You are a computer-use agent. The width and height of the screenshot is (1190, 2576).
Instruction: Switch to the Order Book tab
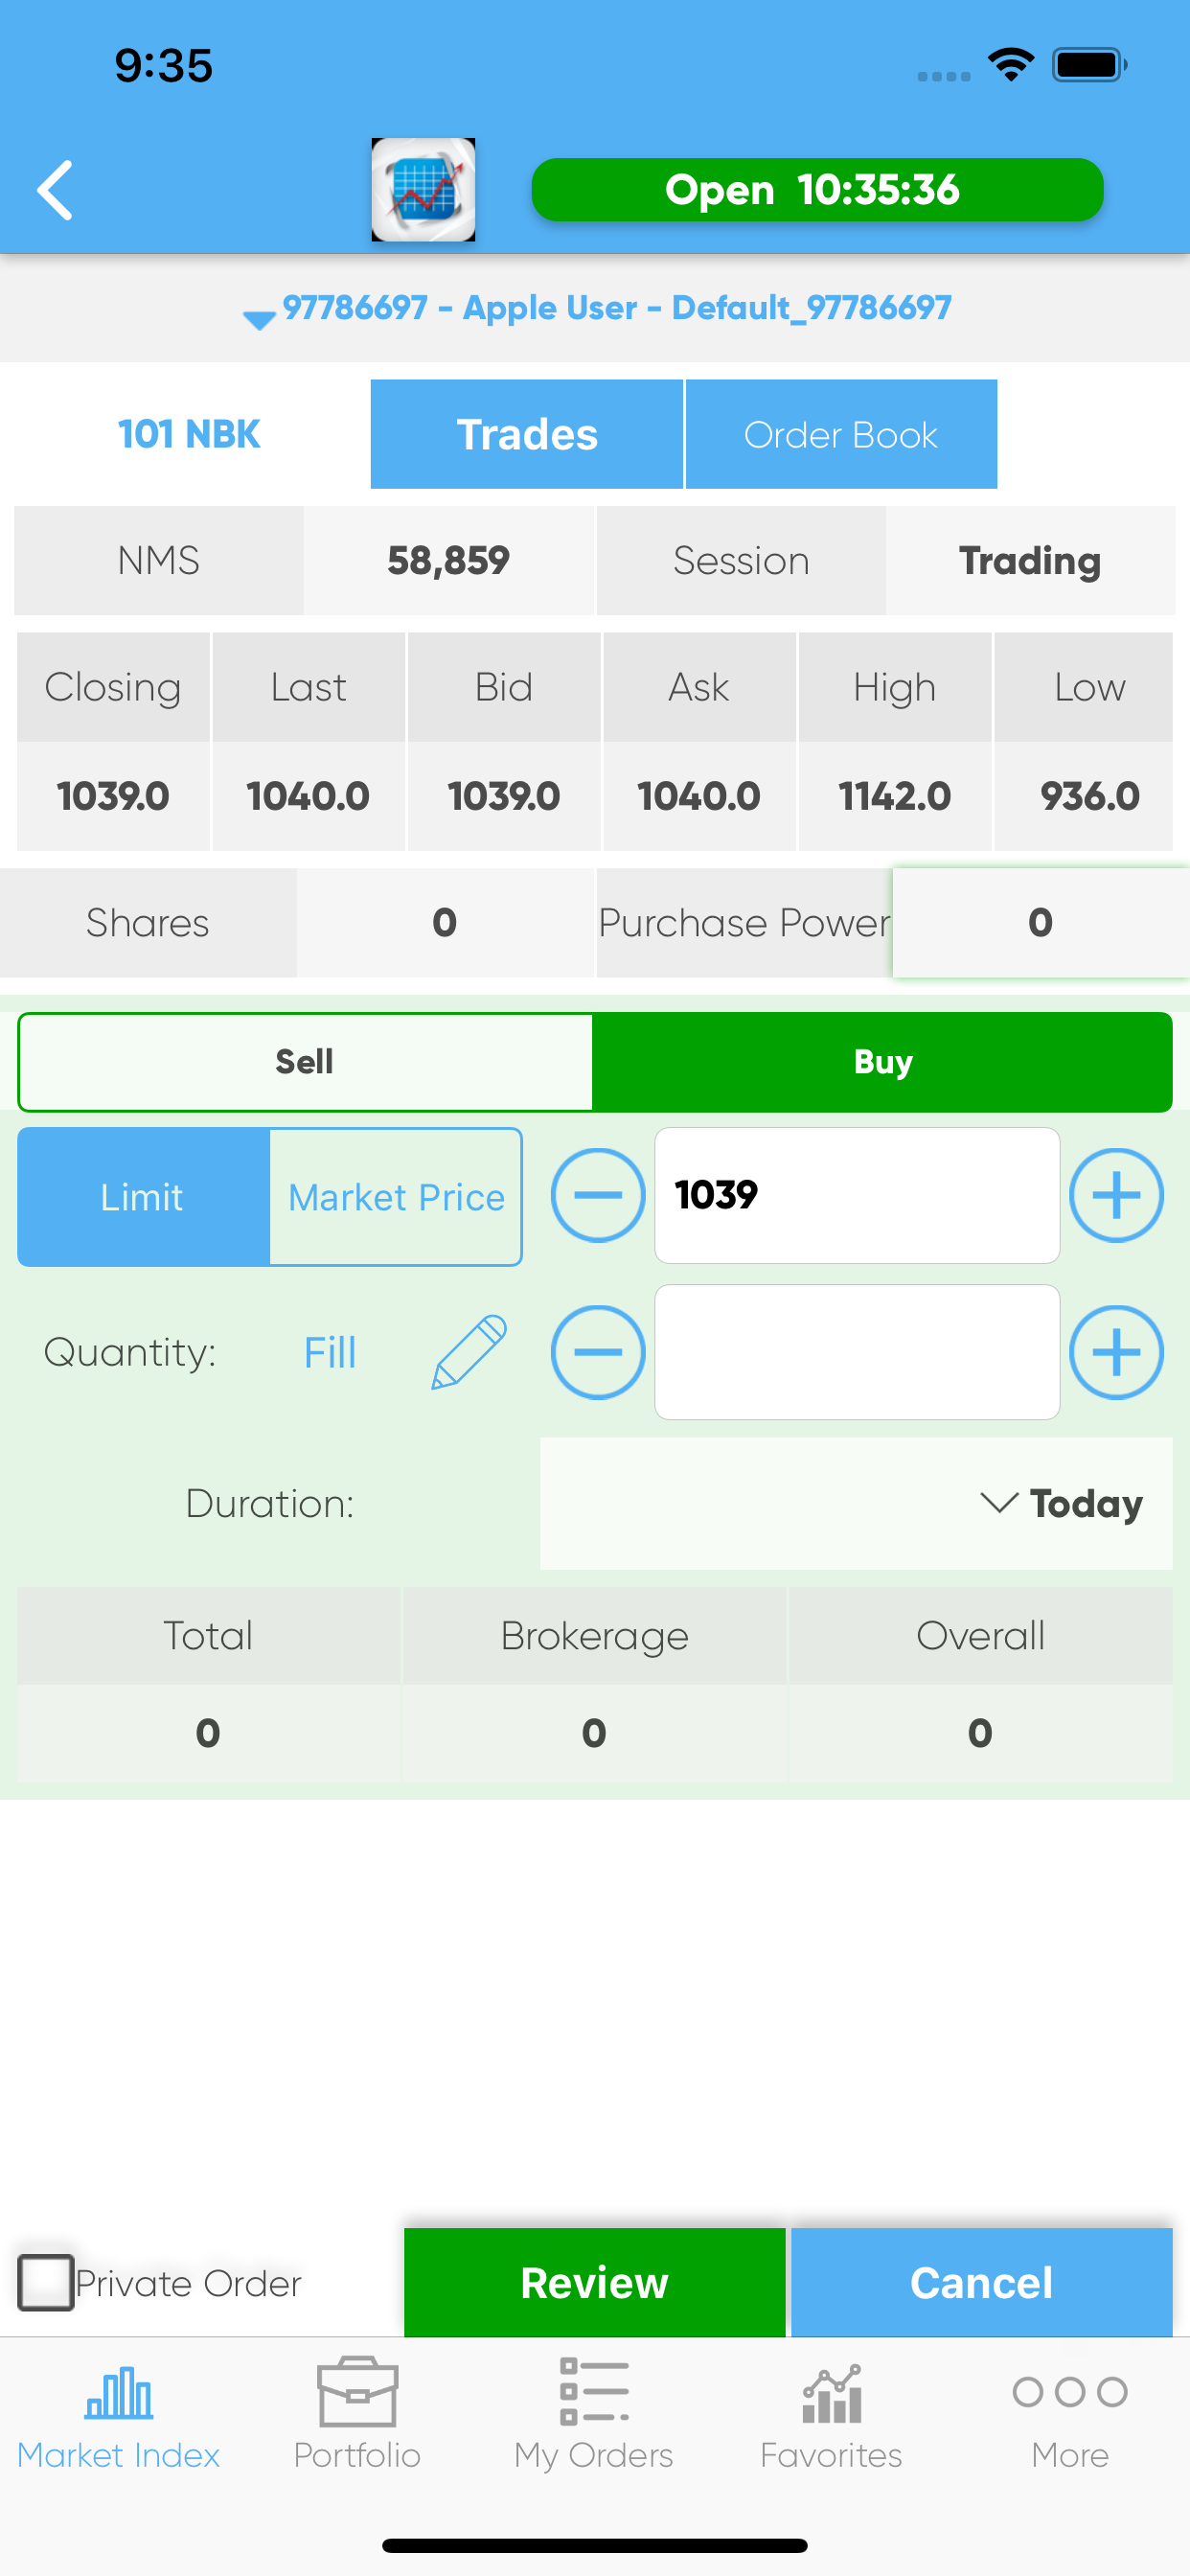coord(841,434)
